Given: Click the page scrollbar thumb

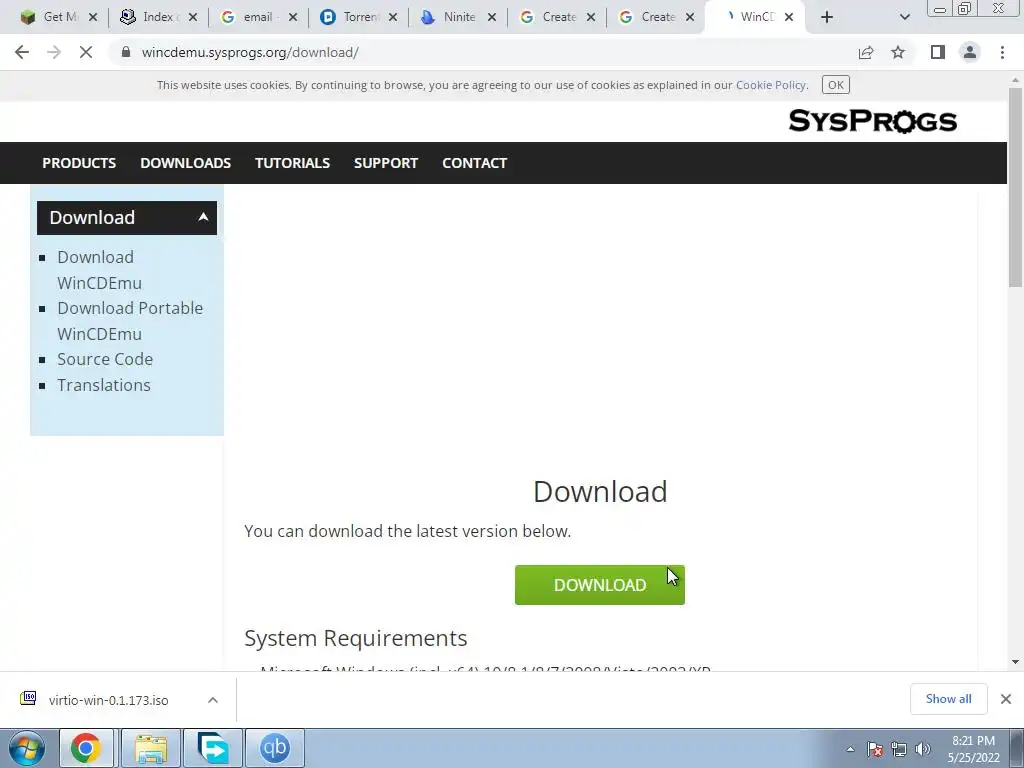Looking at the screenshot, I should pos(1015,186).
